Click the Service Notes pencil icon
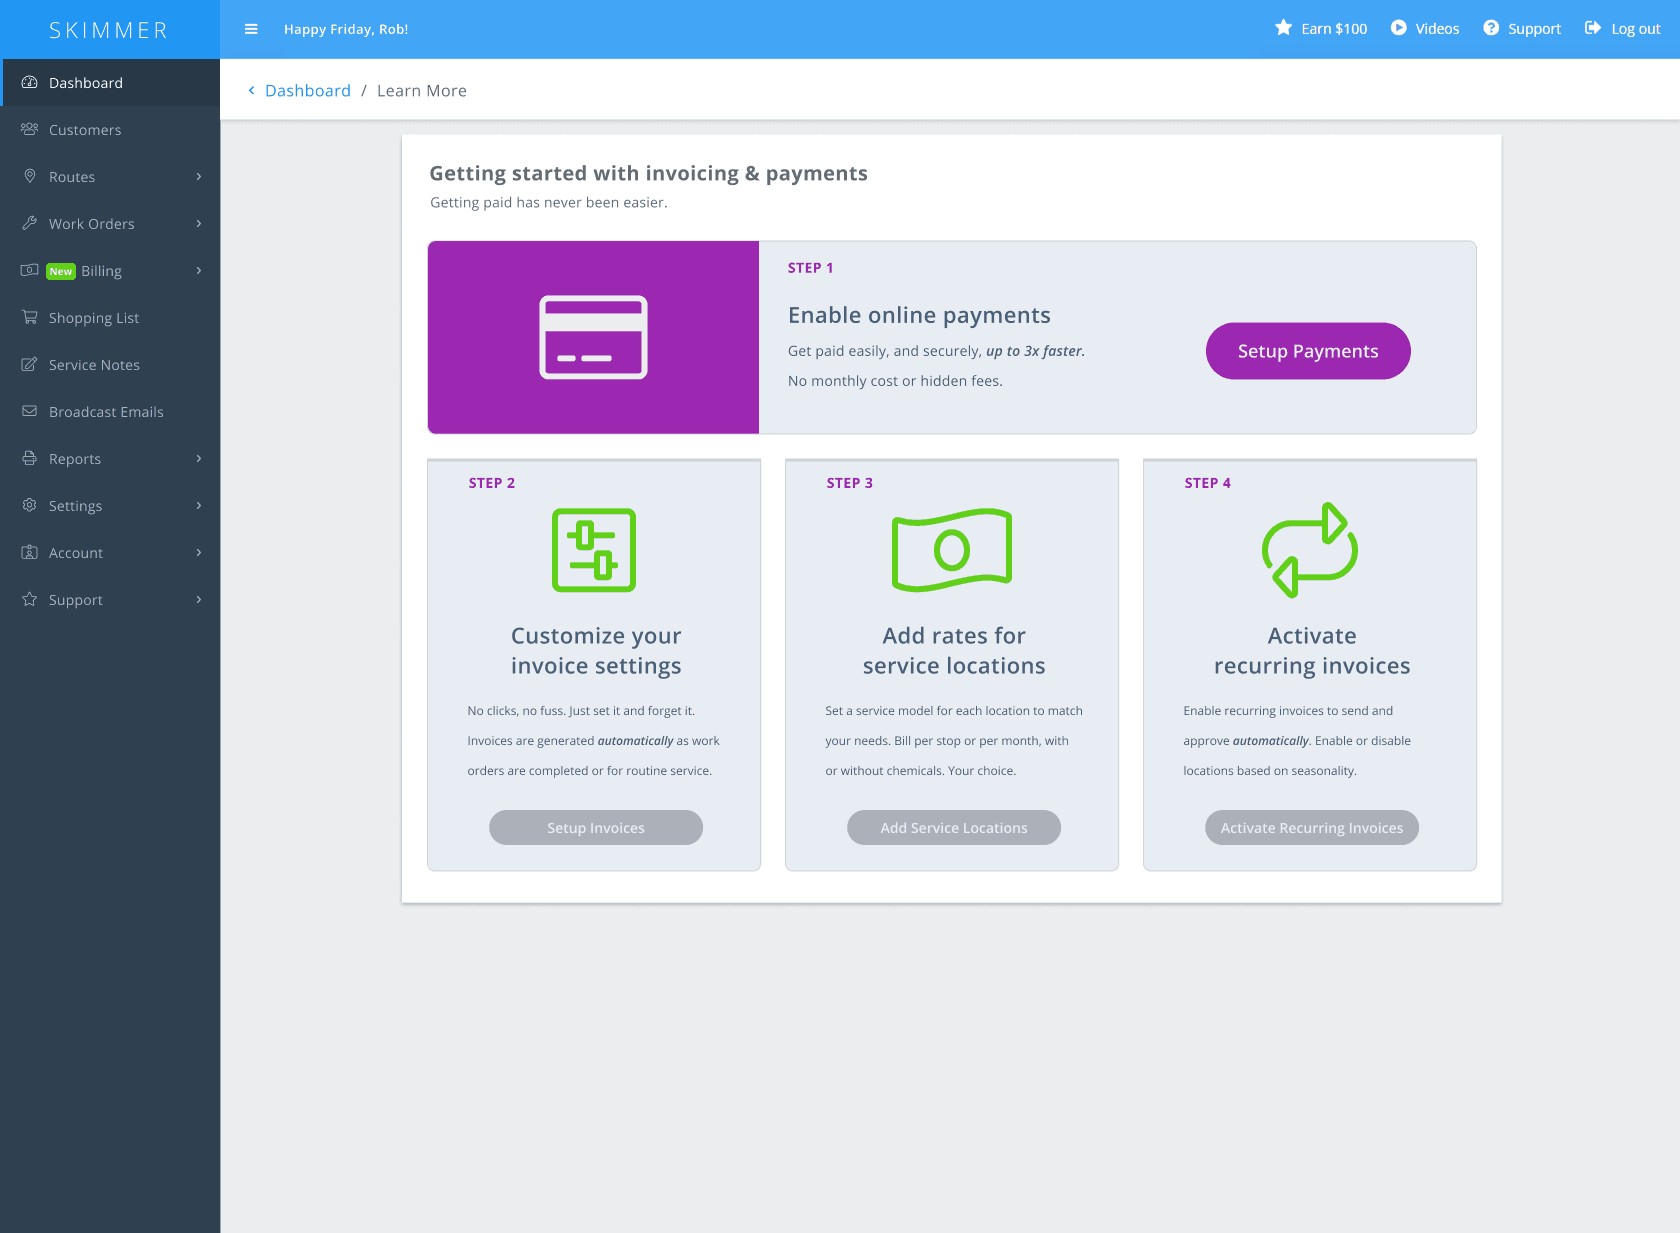 30,364
